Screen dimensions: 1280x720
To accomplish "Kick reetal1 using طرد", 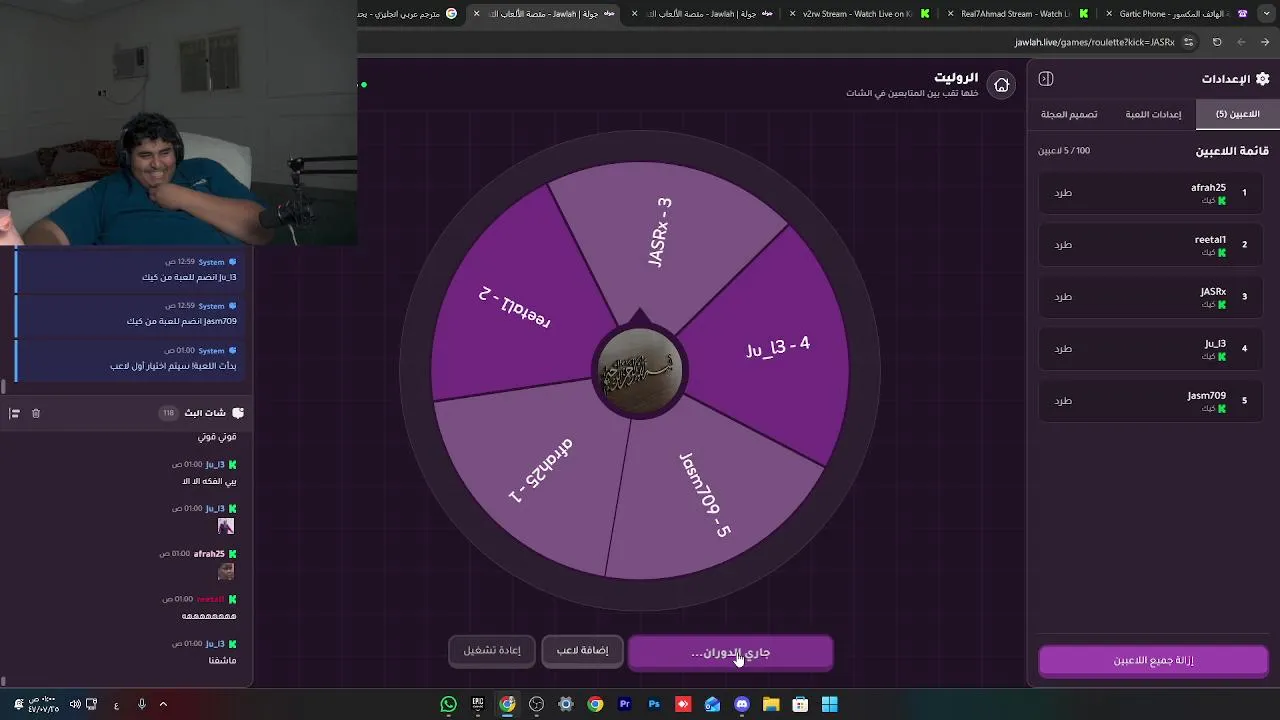I will (1063, 245).
